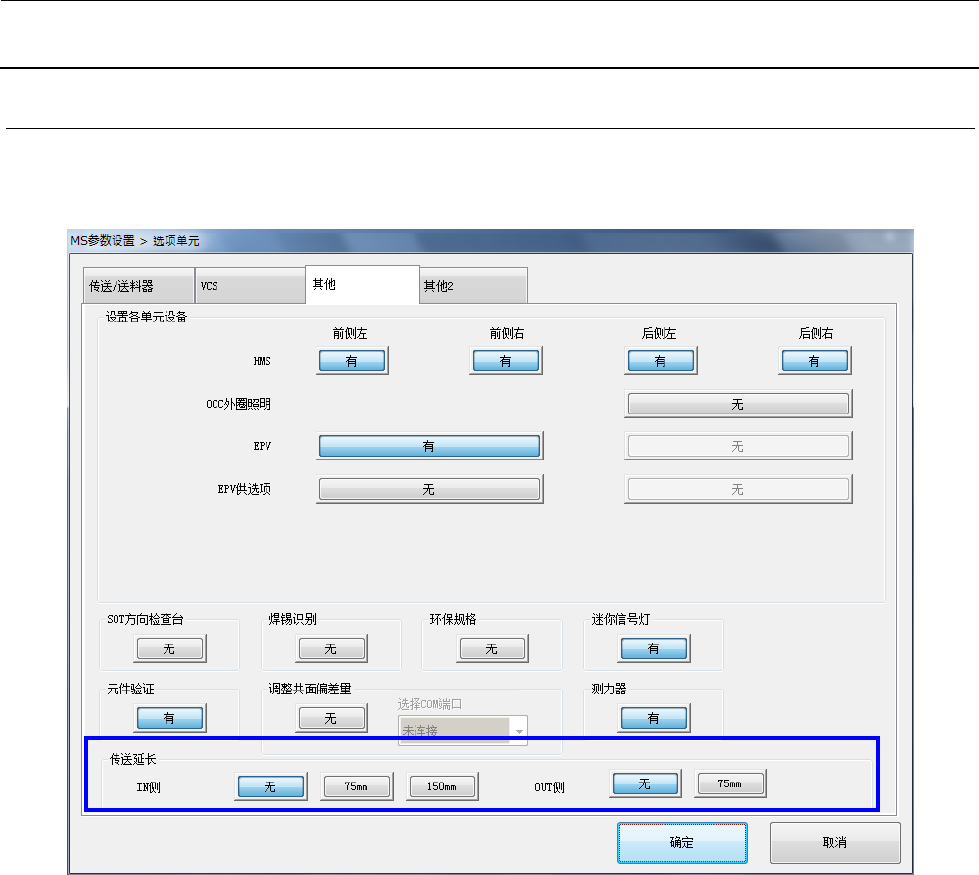Toggle HMS 后侧左 button
Image resolution: width=979 pixels, height=875 pixels.
[x=661, y=361]
